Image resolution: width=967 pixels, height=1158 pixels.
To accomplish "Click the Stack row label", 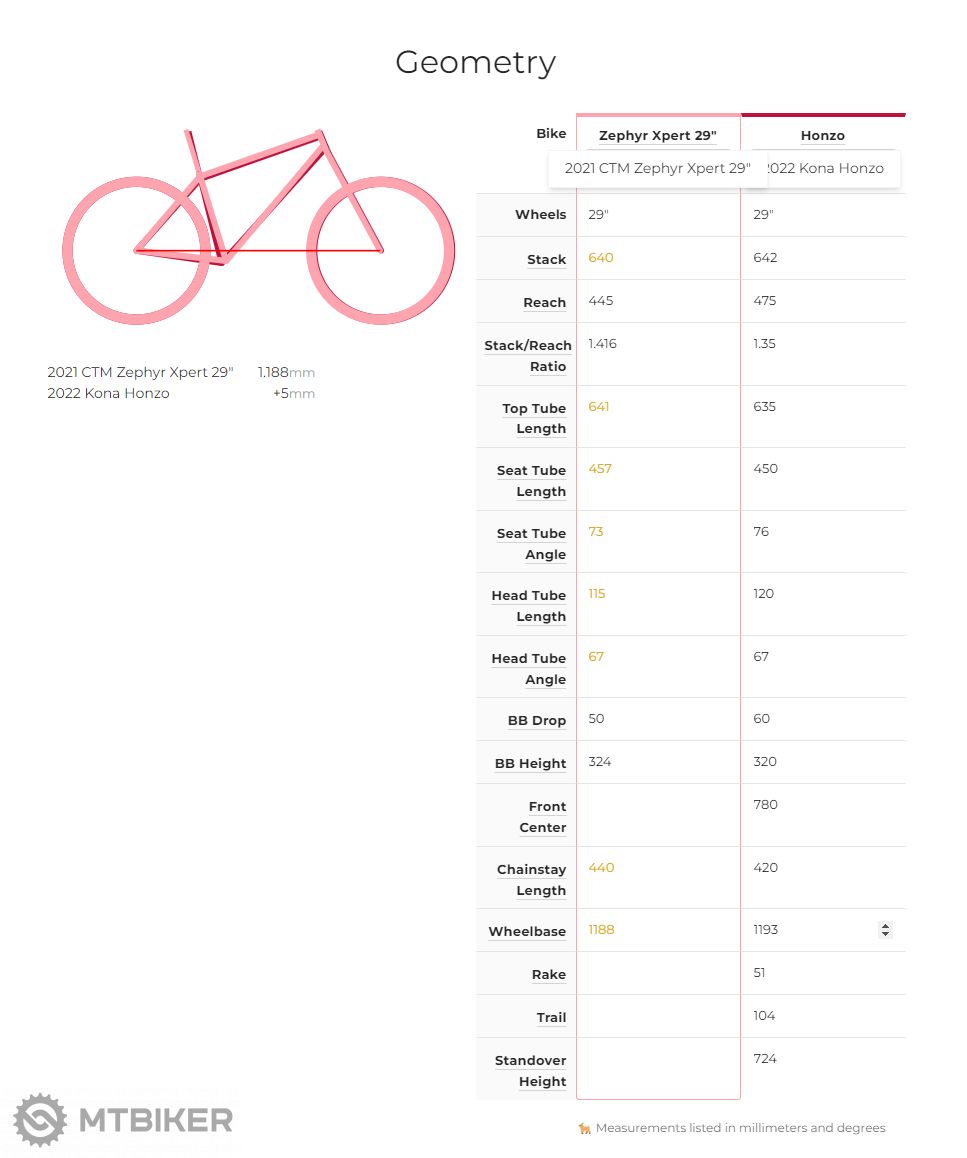I will tap(546, 259).
